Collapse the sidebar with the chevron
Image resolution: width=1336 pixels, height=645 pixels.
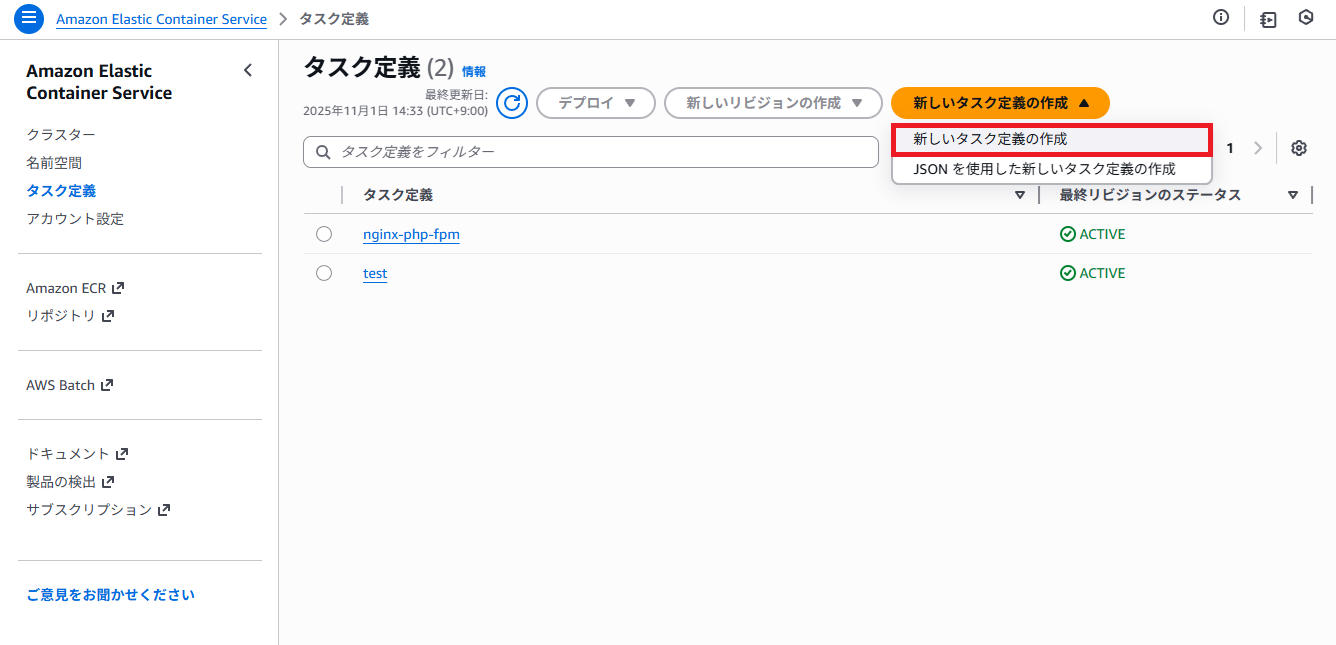pyautogui.click(x=248, y=70)
